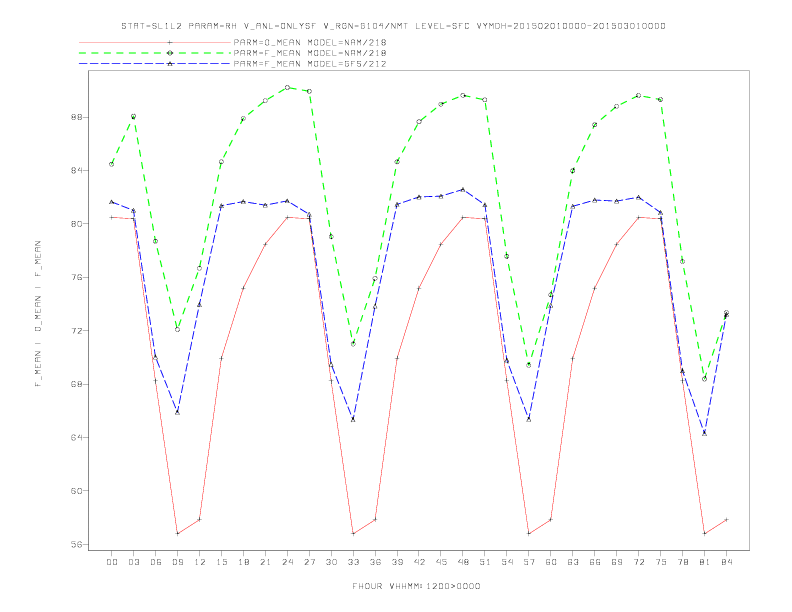Click x-axis forecast hour label 45
The image size is (792, 612).
click(x=441, y=562)
